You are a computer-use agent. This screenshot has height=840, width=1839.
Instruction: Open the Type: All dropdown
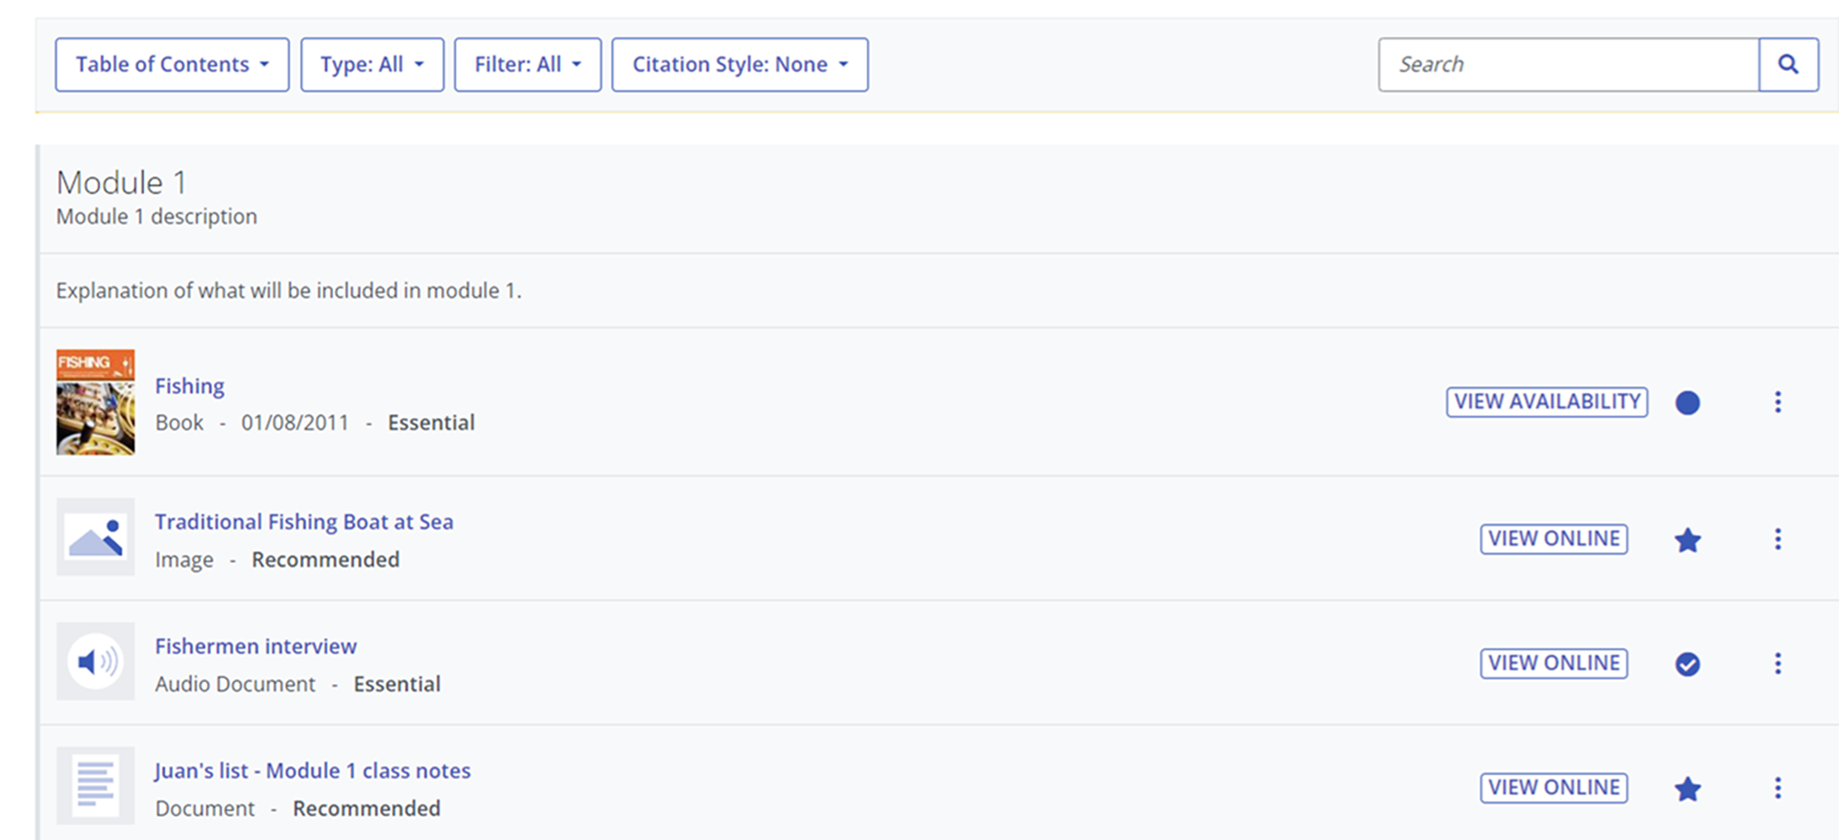pyautogui.click(x=372, y=65)
